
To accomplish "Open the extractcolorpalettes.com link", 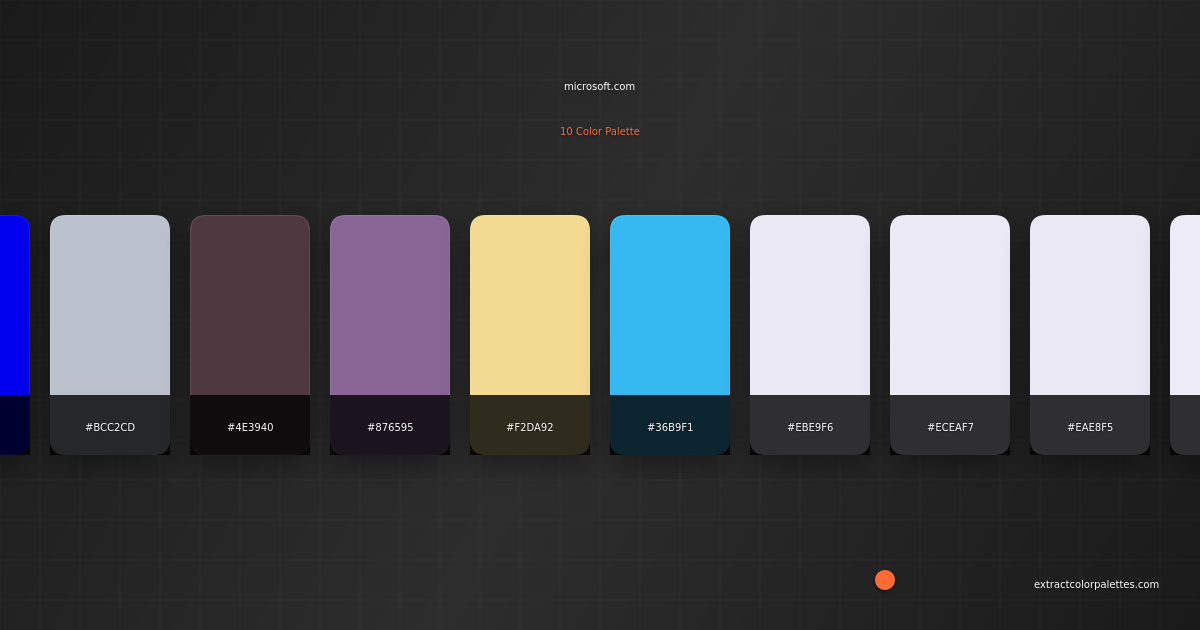I will tap(1096, 584).
